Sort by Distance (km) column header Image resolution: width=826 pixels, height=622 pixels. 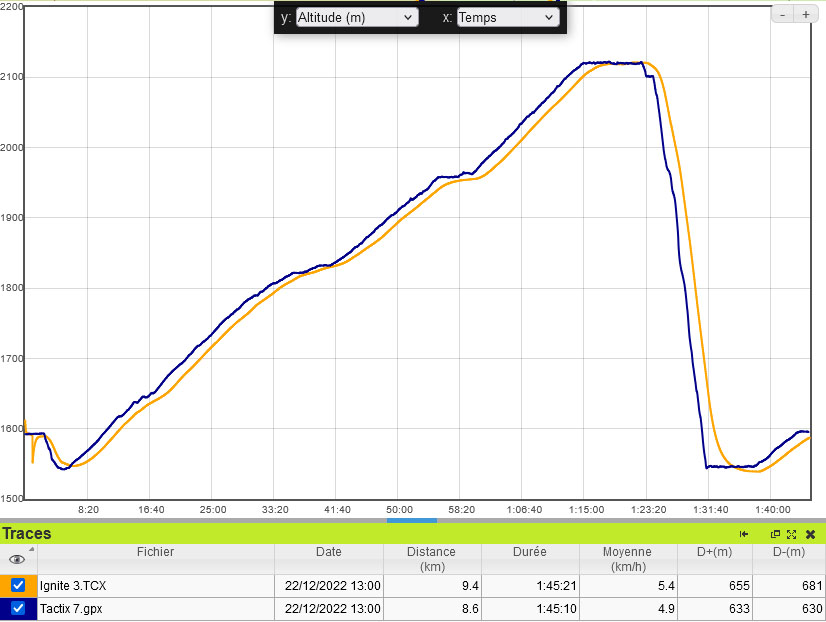(x=431, y=559)
